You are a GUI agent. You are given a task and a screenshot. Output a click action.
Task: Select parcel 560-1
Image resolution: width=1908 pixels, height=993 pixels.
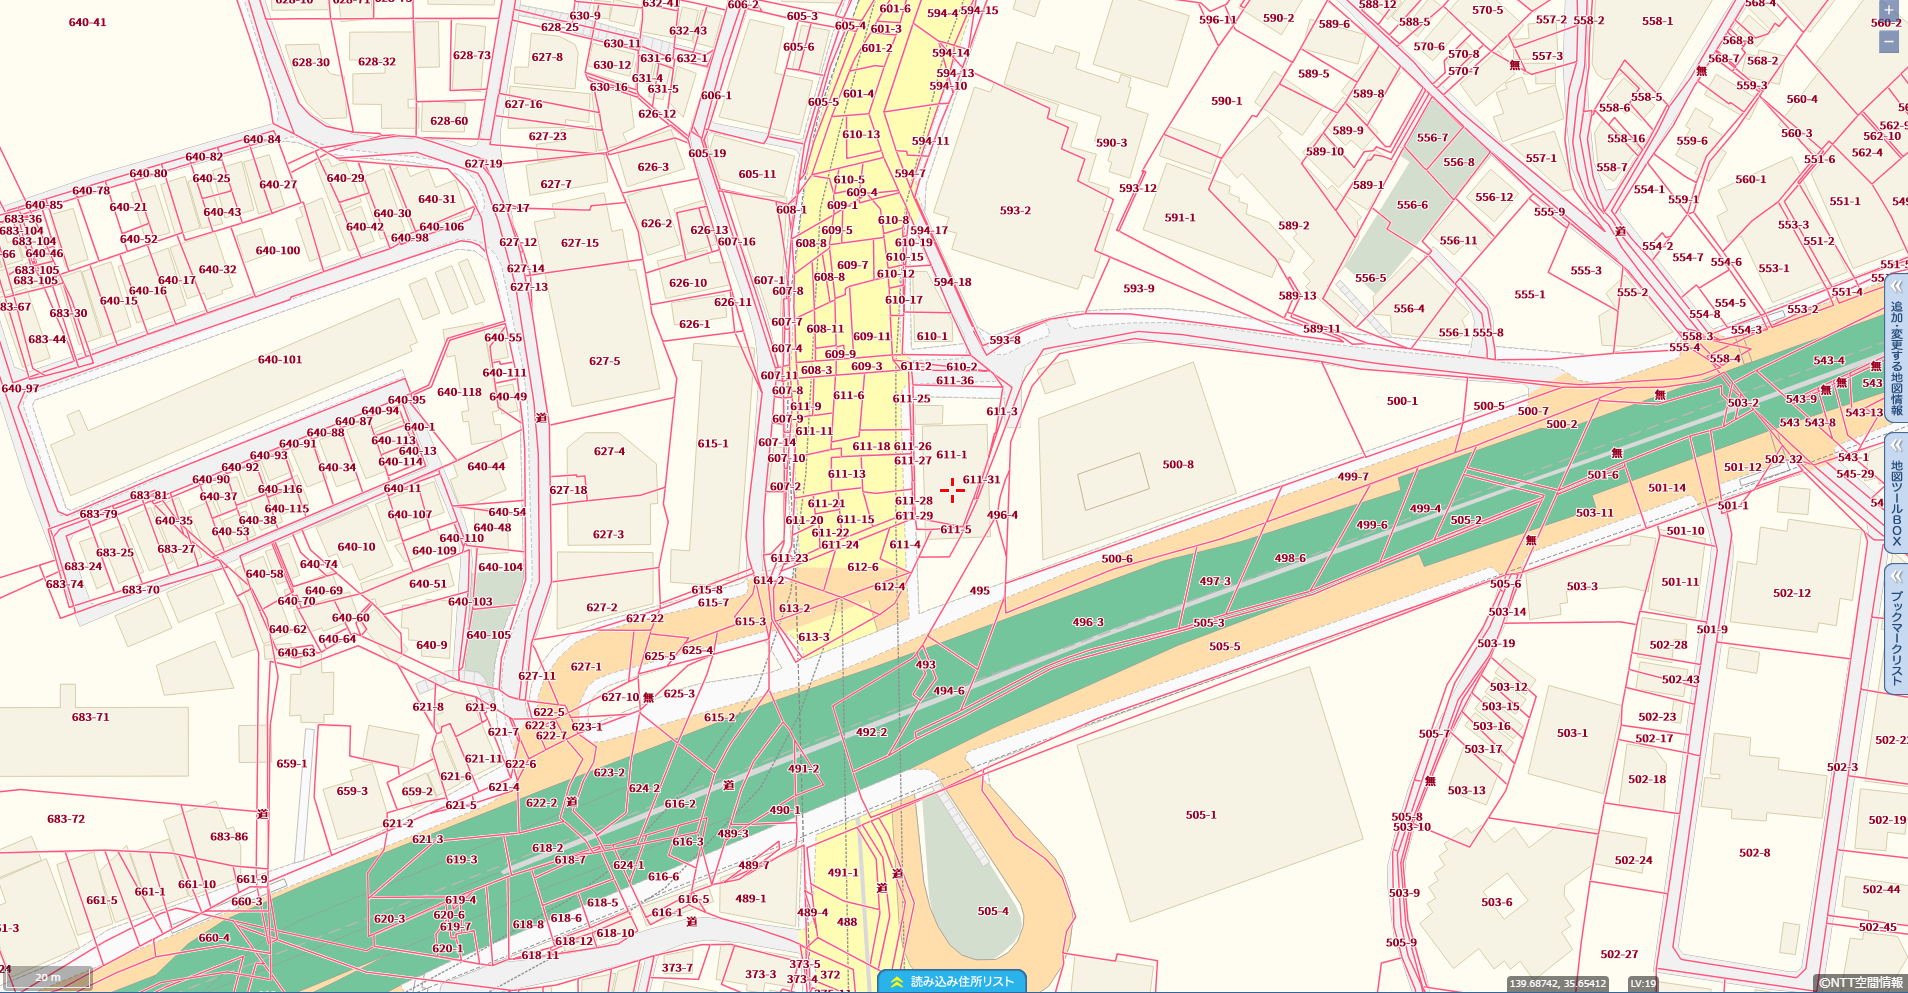click(1751, 180)
